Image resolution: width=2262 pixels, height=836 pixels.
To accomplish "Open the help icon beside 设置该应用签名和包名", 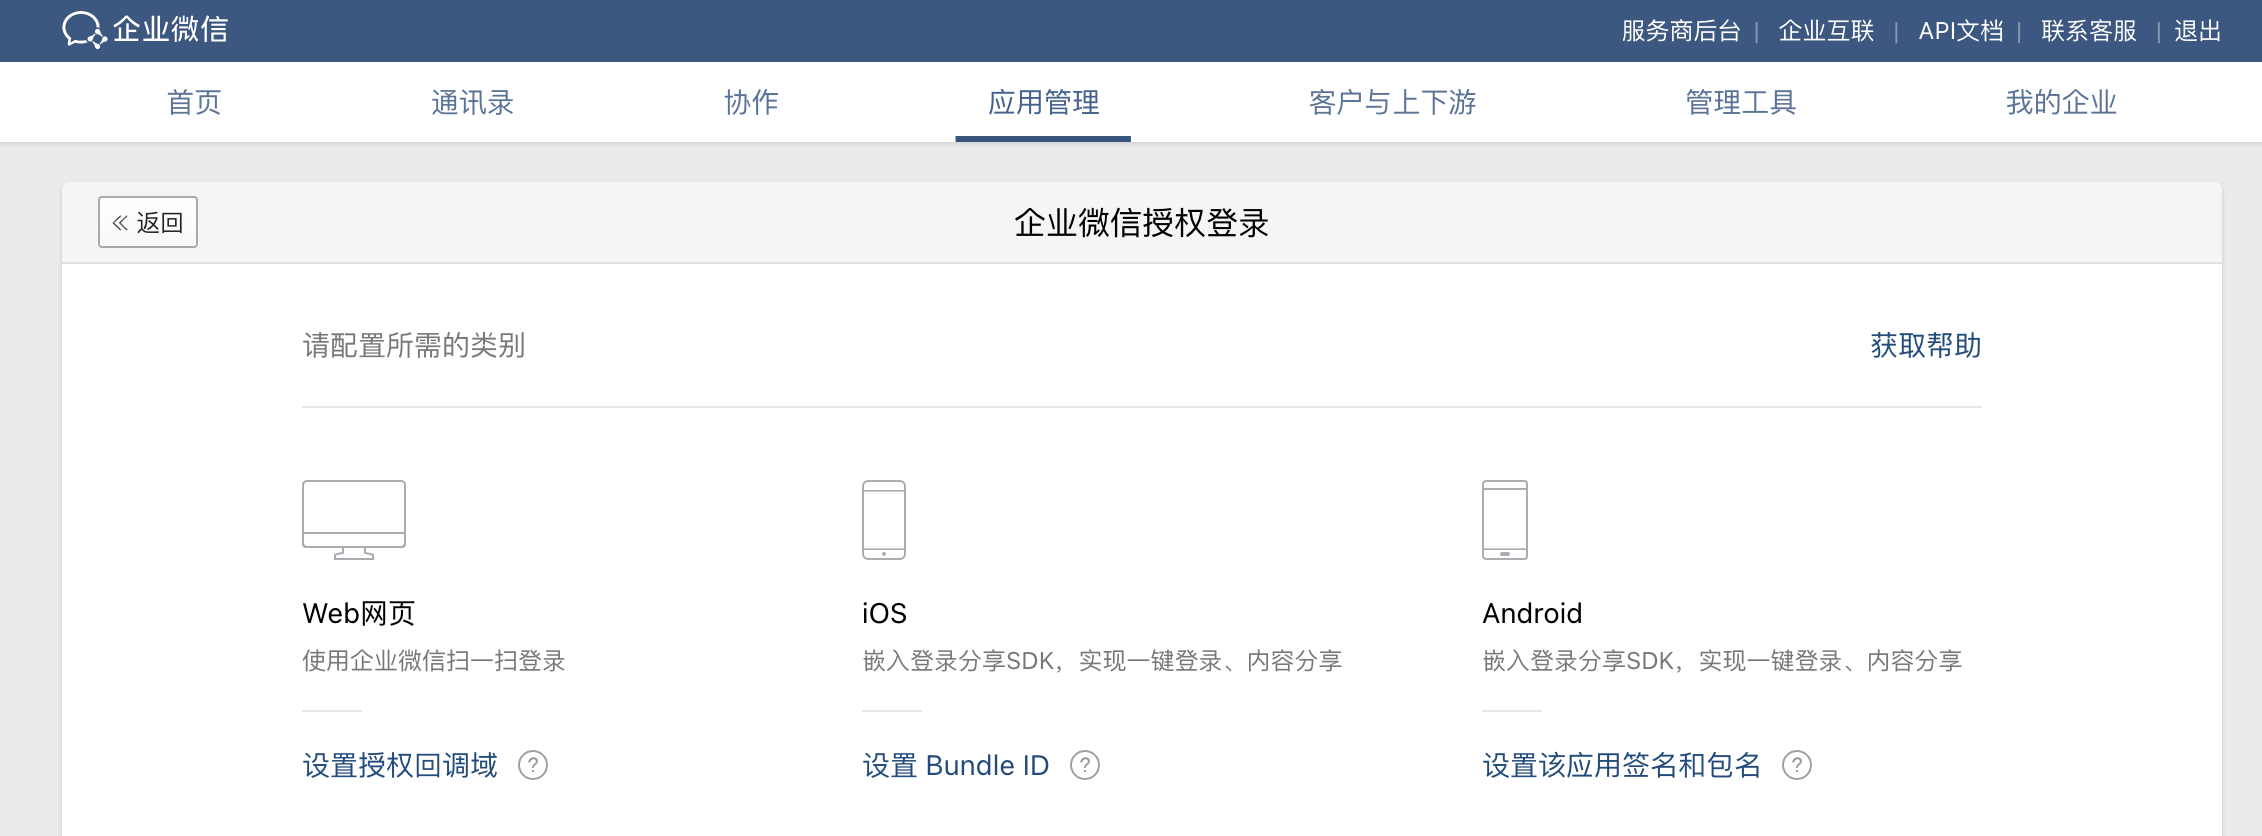I will click(1799, 765).
